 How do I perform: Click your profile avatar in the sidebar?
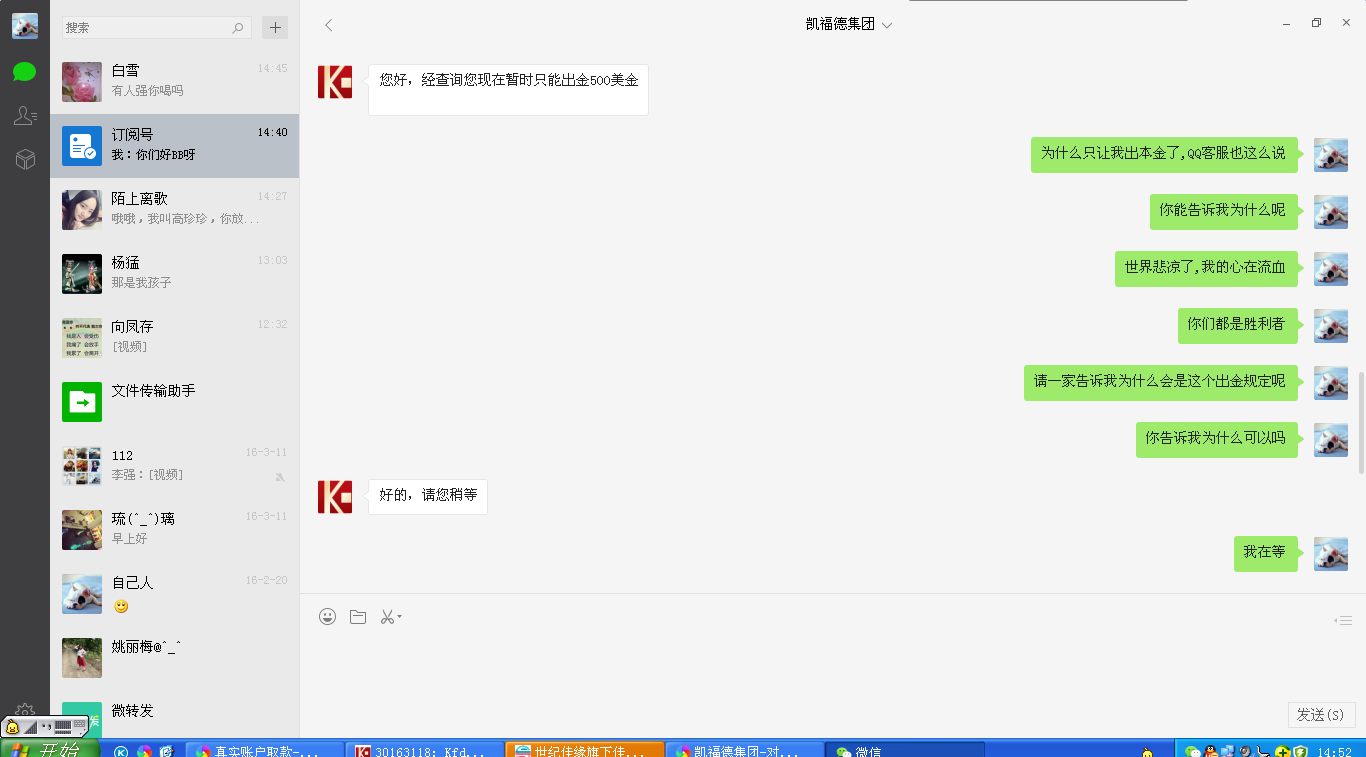pyautogui.click(x=25, y=26)
